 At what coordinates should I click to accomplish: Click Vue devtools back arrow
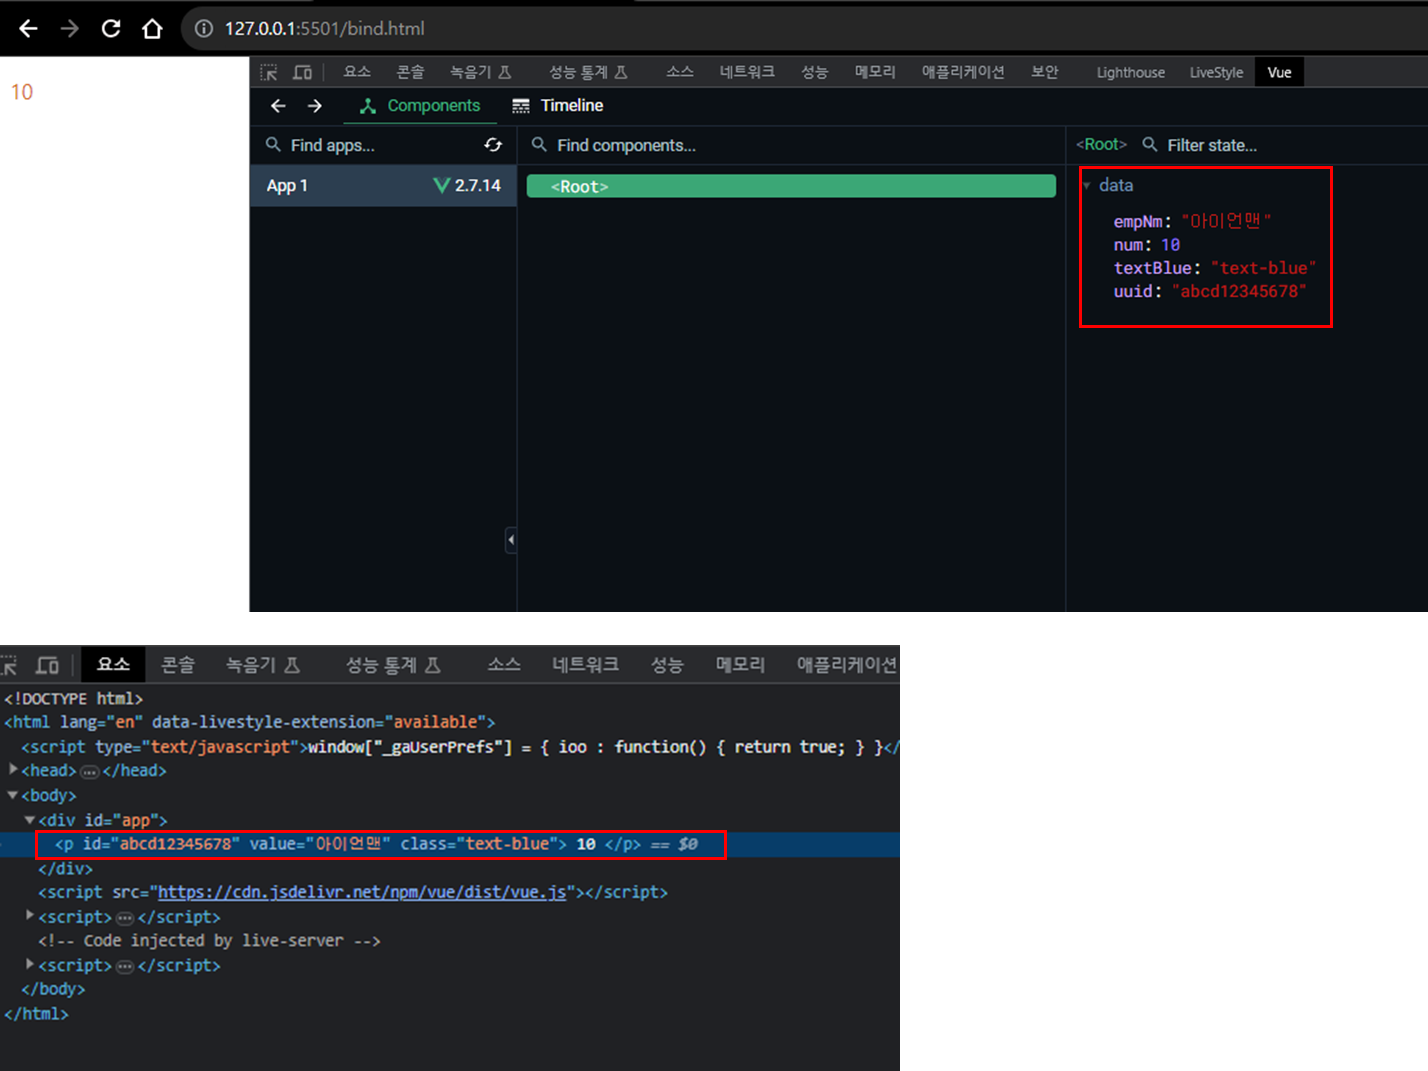(x=278, y=106)
